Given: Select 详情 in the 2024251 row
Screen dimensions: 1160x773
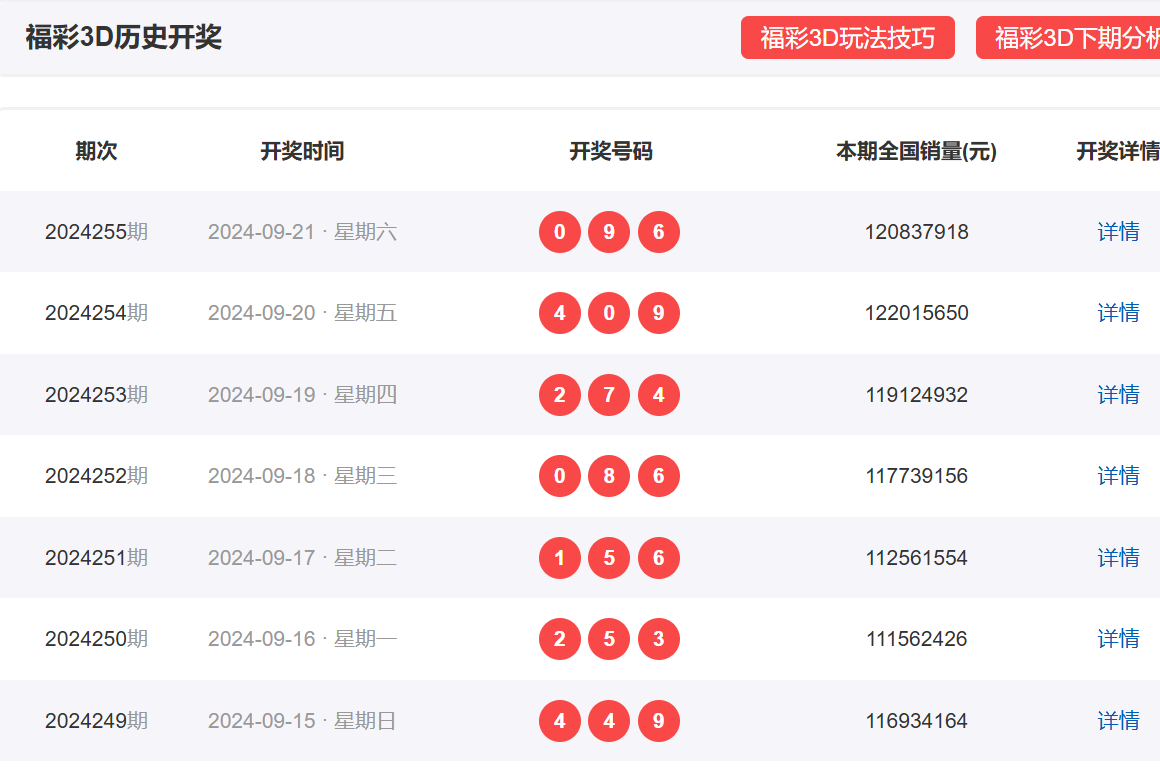Looking at the screenshot, I should pyautogui.click(x=1118, y=558).
